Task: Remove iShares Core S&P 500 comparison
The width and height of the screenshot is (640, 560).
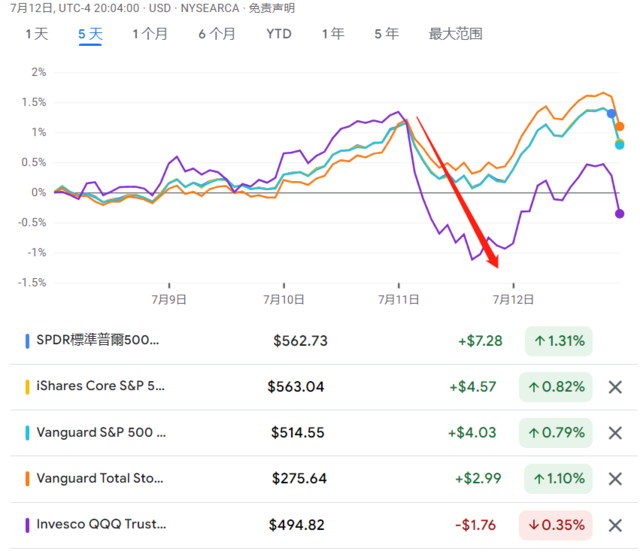Action: click(615, 387)
